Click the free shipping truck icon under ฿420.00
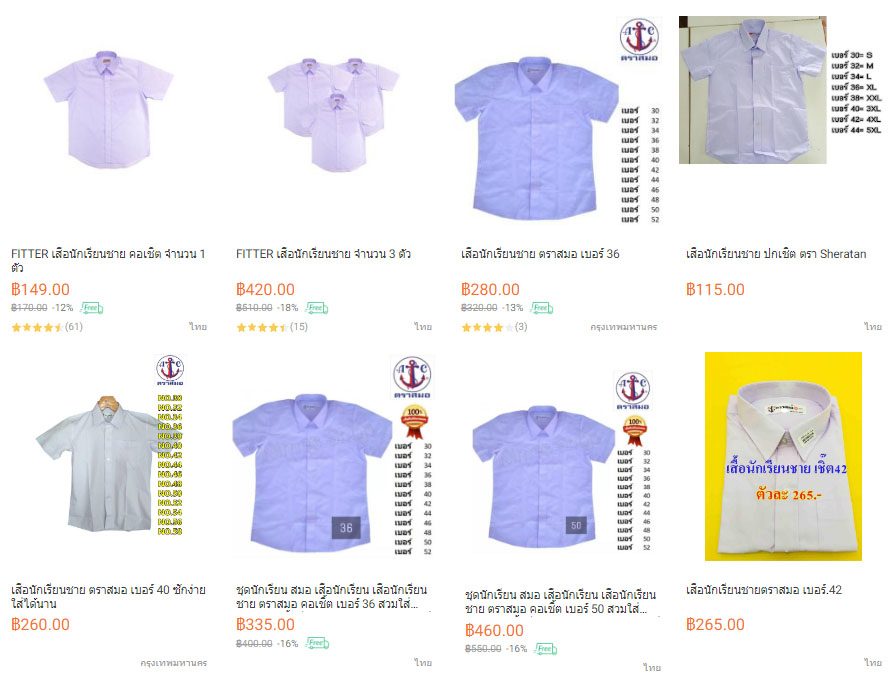894x679 pixels. (316, 308)
